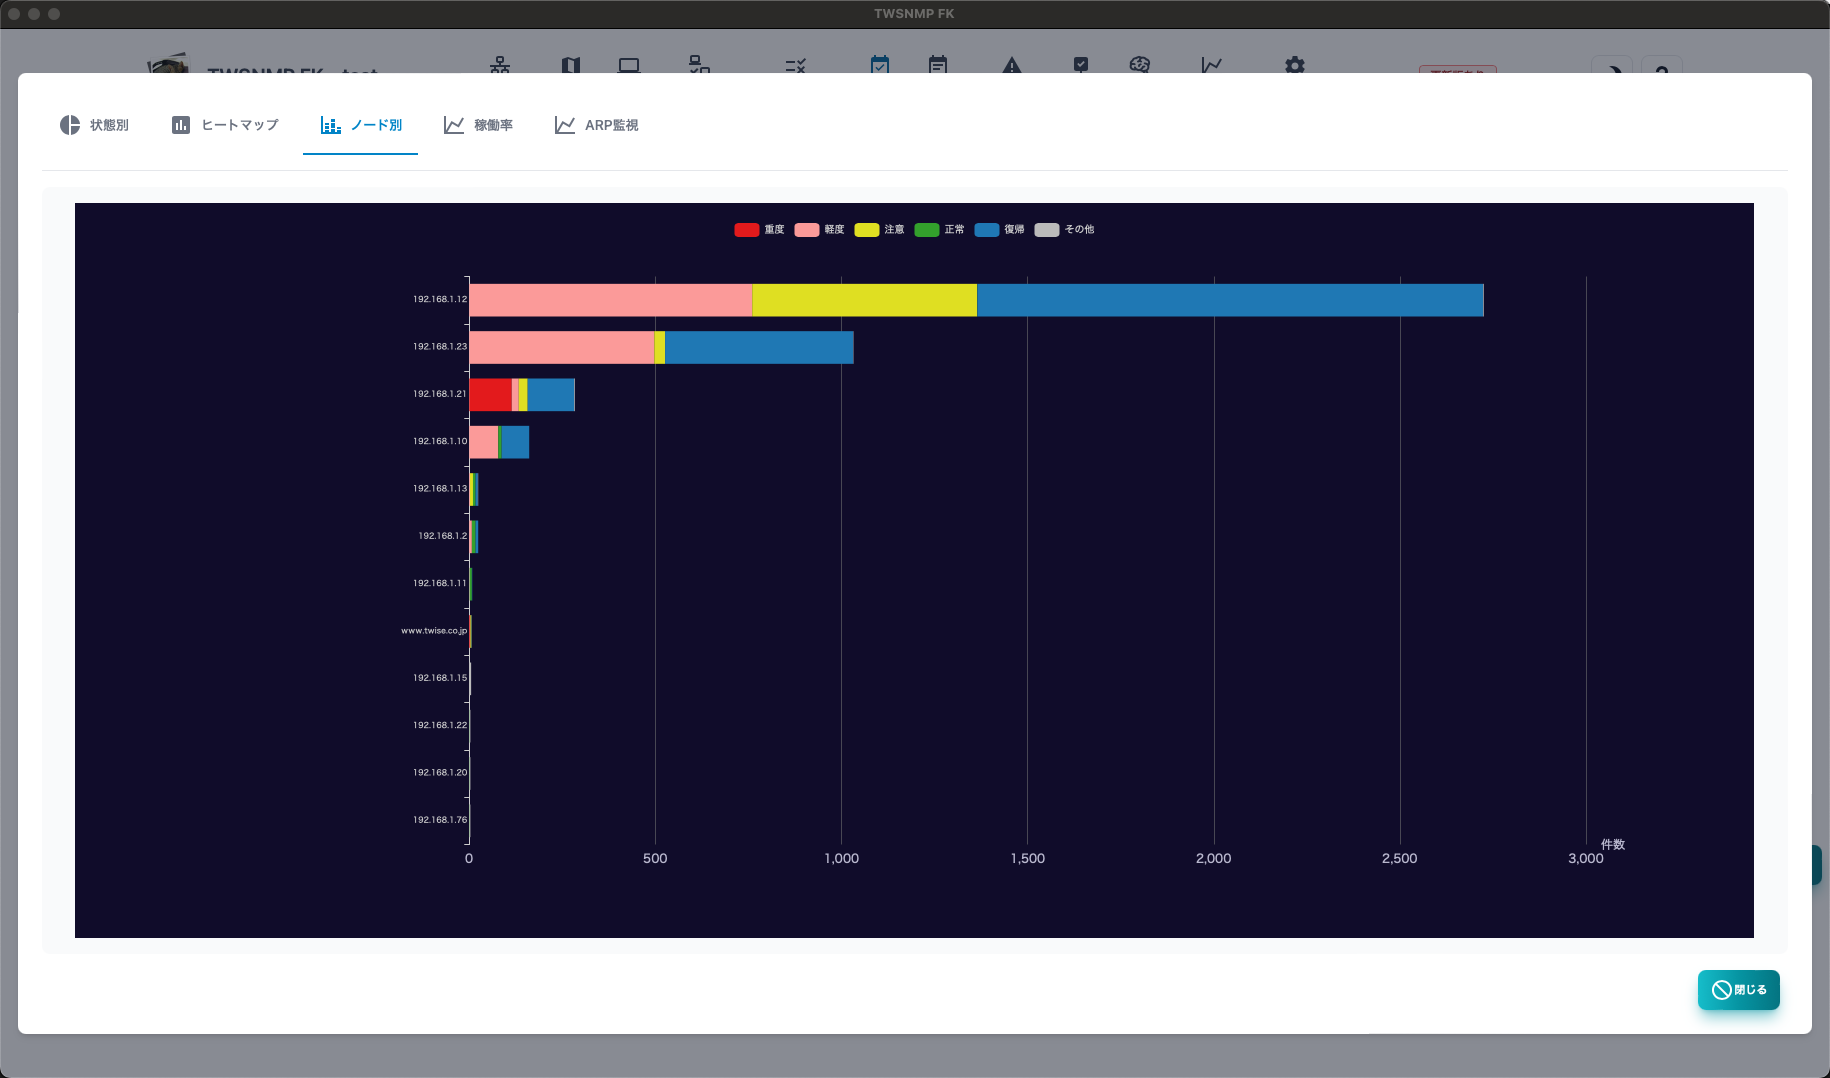1830x1078 pixels.
Task: Click the pie chart icon beside 状態別
Action: pos(70,125)
